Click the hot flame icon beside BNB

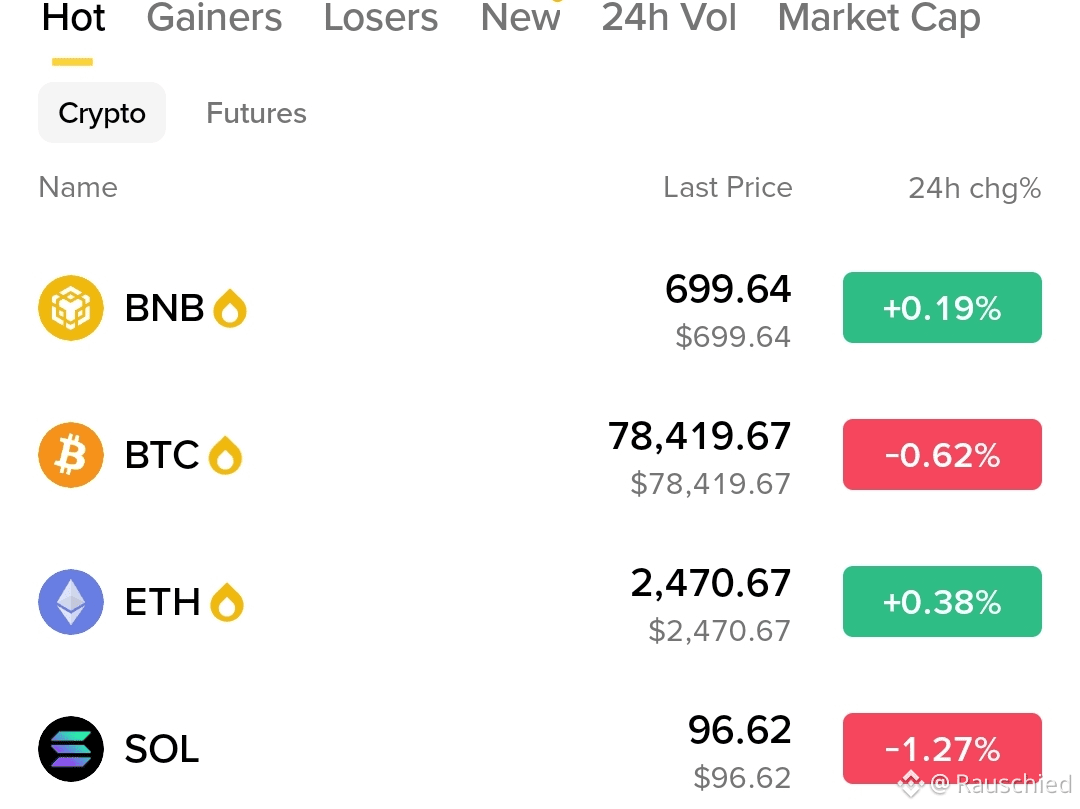230,308
